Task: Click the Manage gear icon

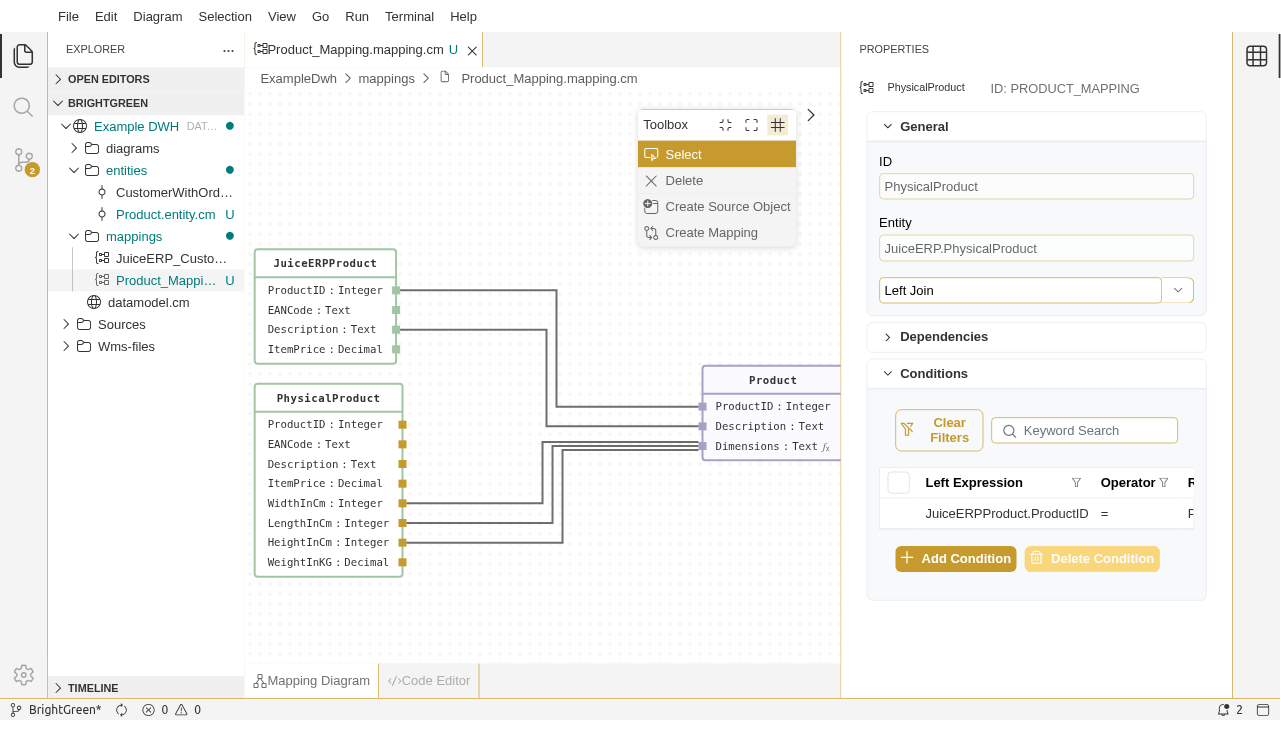Action: click(23, 675)
